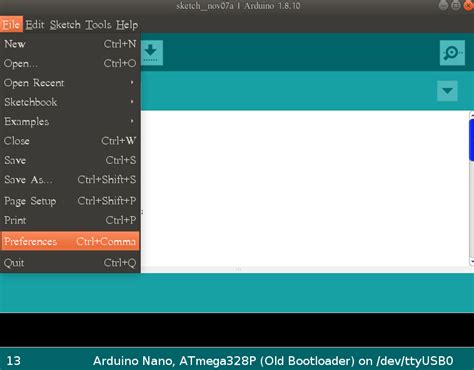This screenshot has height=370, width=474.
Task: Choose New from the File menu
Action: click(70, 44)
